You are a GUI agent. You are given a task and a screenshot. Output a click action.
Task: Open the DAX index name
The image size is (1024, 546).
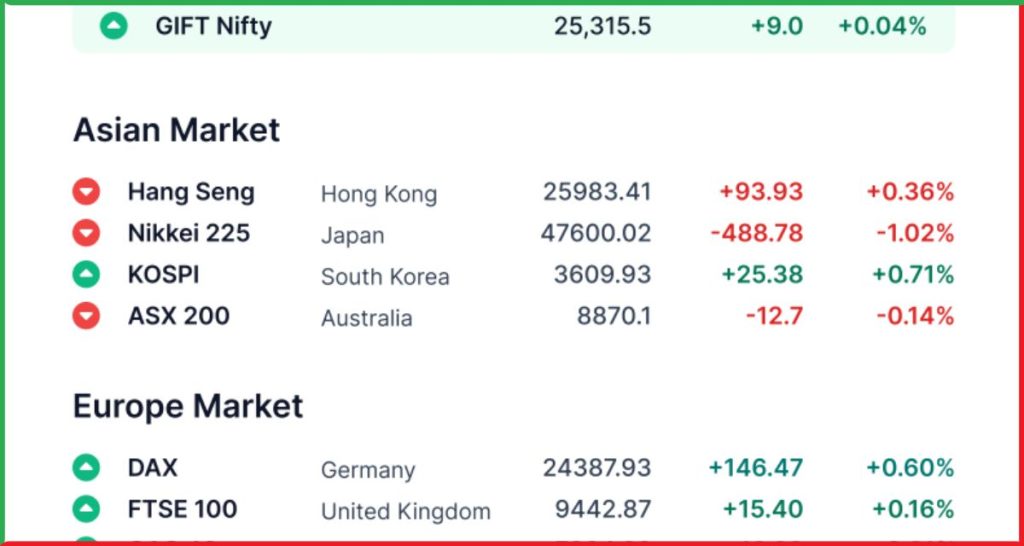coord(153,468)
